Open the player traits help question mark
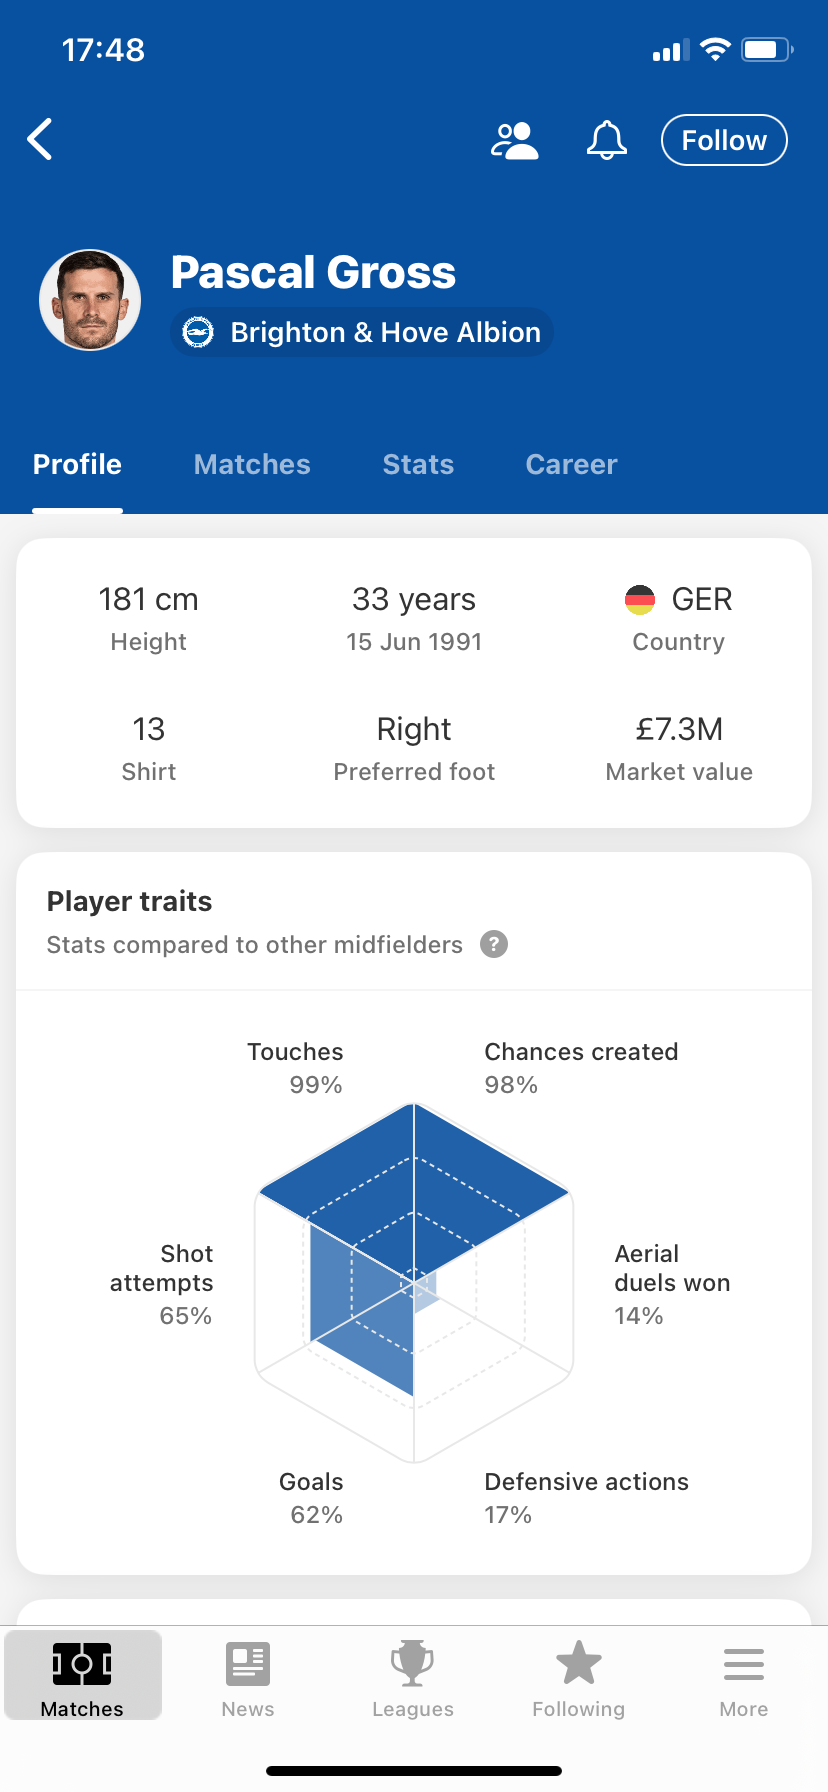This screenshot has height=1792, width=828. [494, 944]
